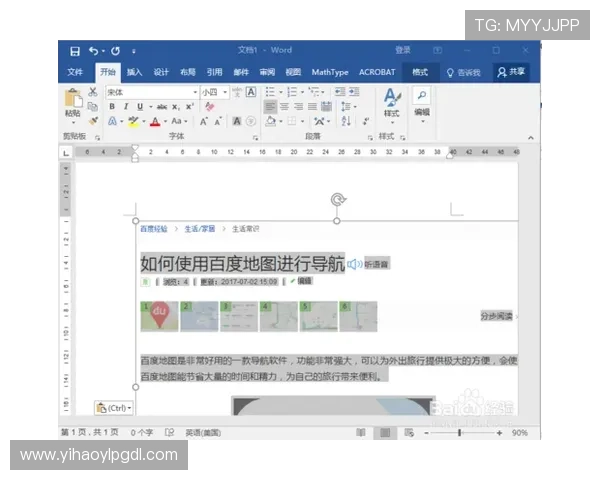The width and height of the screenshot is (600, 480).
Task: Open the 编辑 find and edit menu
Action: [x=422, y=105]
